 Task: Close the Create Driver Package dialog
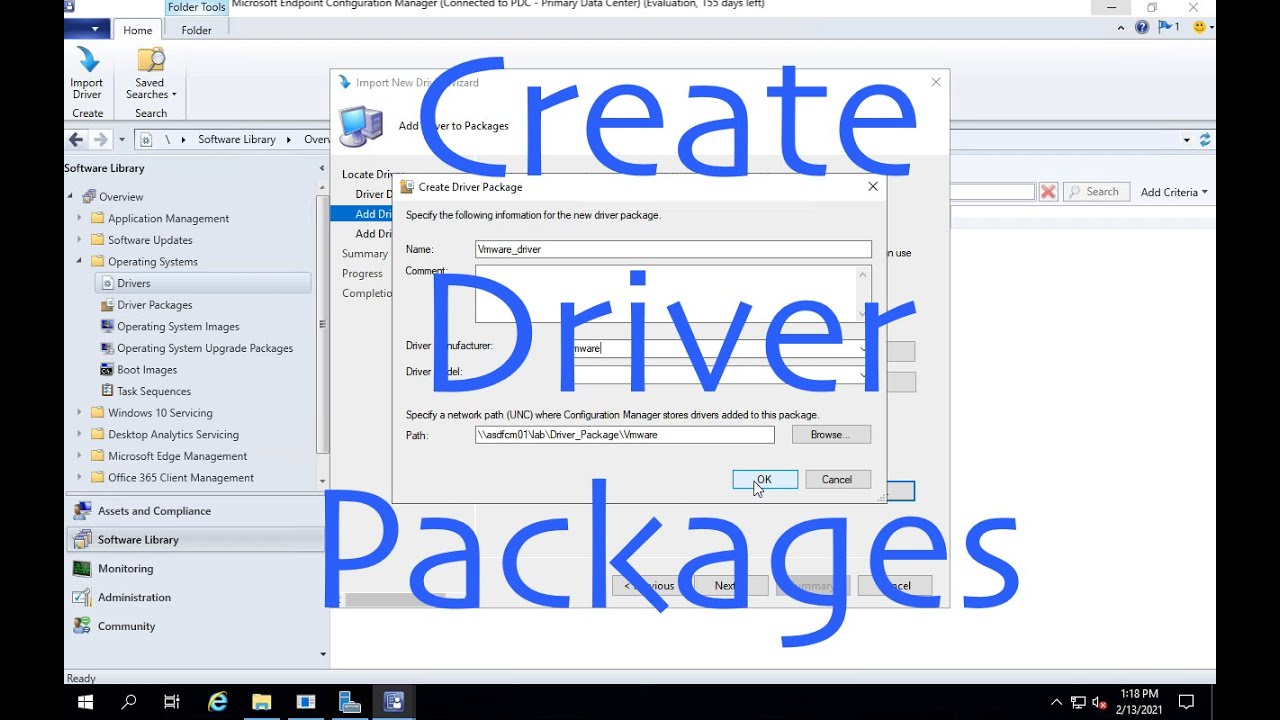point(872,186)
